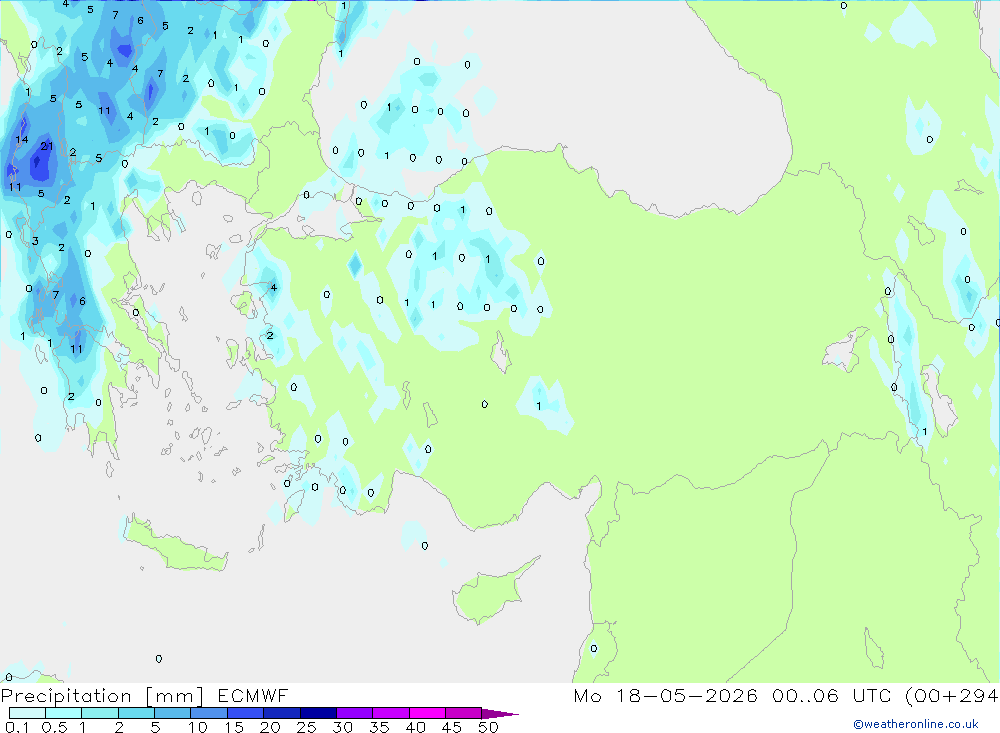Pick the 15–20 mm royal blue legend swatch
The width and height of the screenshot is (1000, 733).
[x=245, y=713]
